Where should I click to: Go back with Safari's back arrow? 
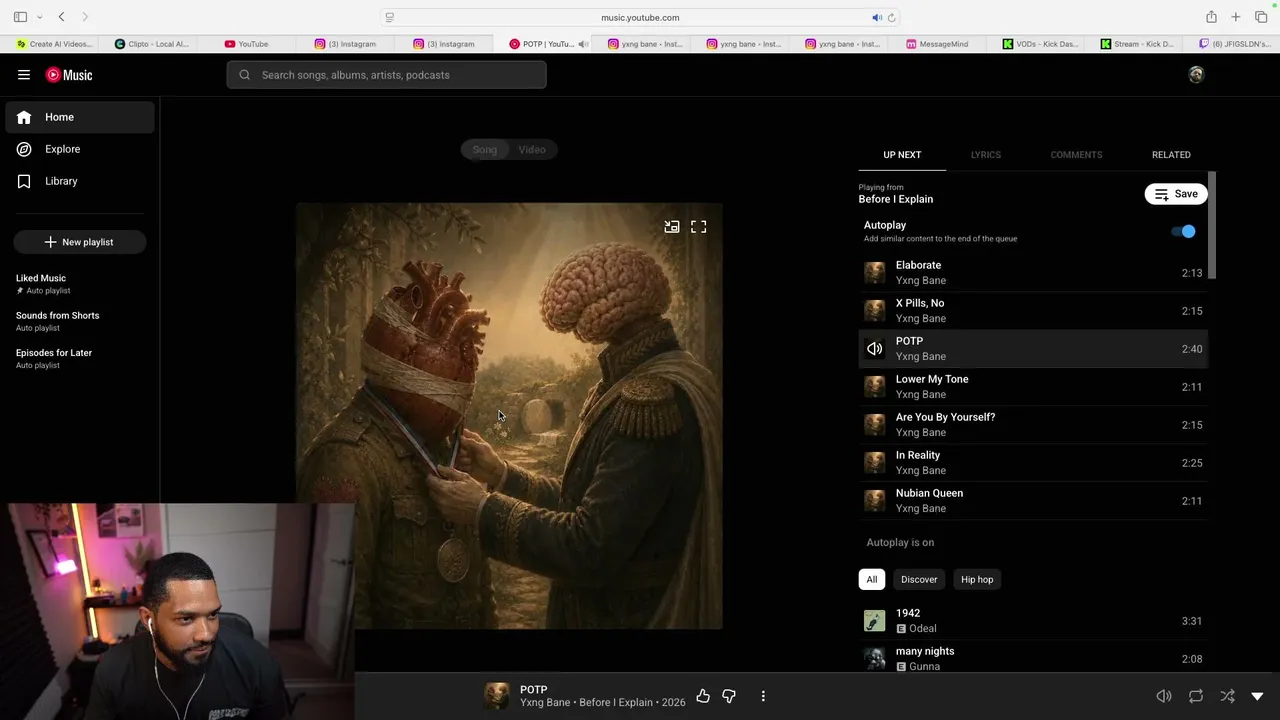coord(61,17)
